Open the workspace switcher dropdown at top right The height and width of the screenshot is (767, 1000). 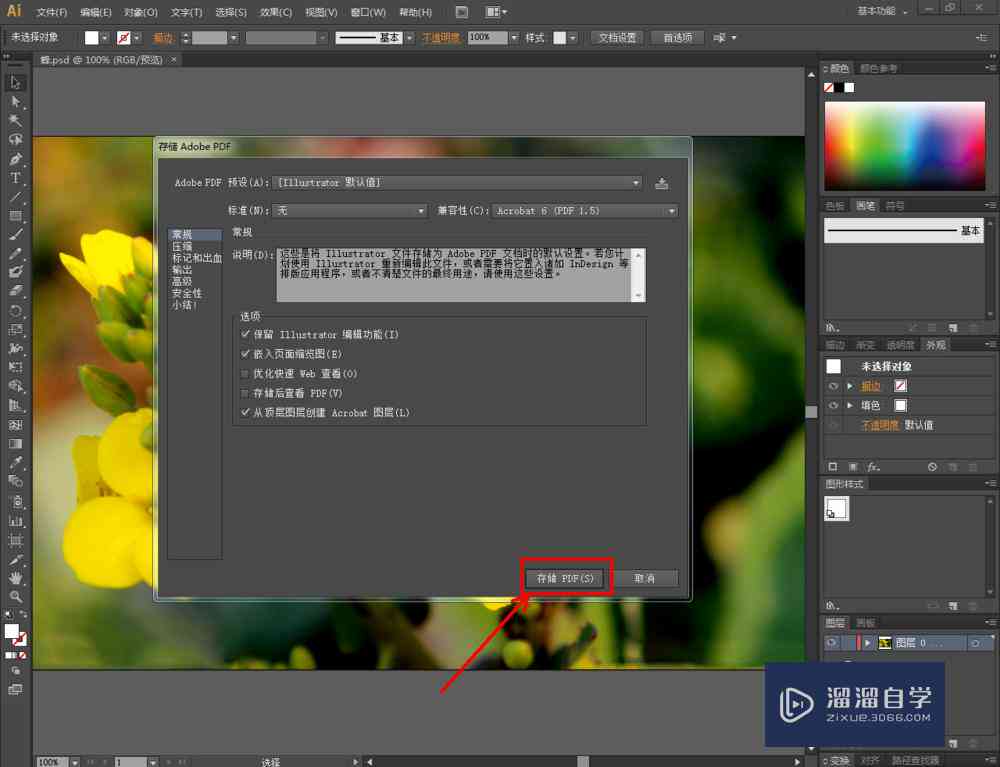[883, 11]
